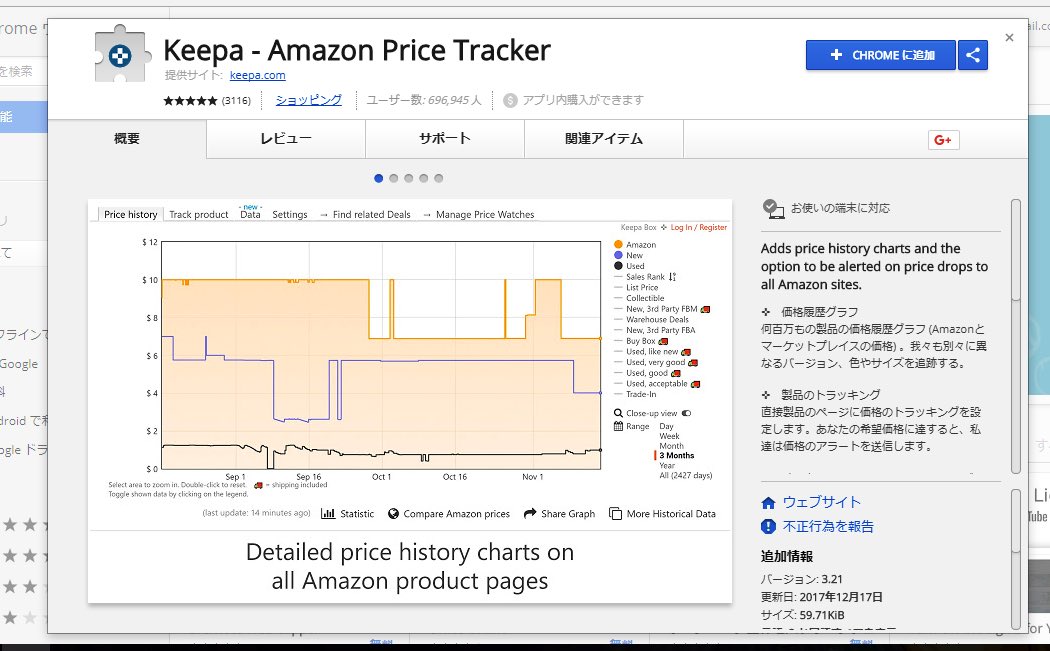The image size is (1050, 651).
Task: Select the fifth screenshot carousel dot
Action: [439, 178]
